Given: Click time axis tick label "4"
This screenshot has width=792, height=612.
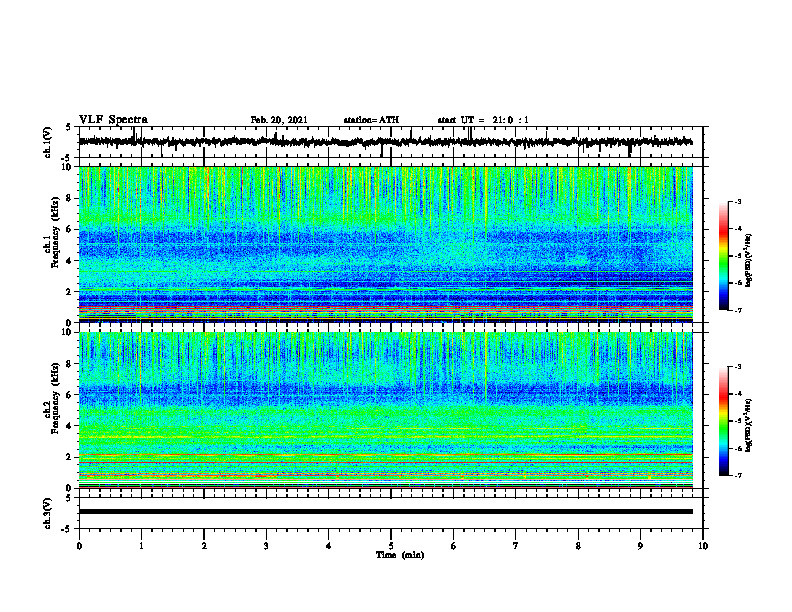Looking at the screenshot, I should coord(329,546).
